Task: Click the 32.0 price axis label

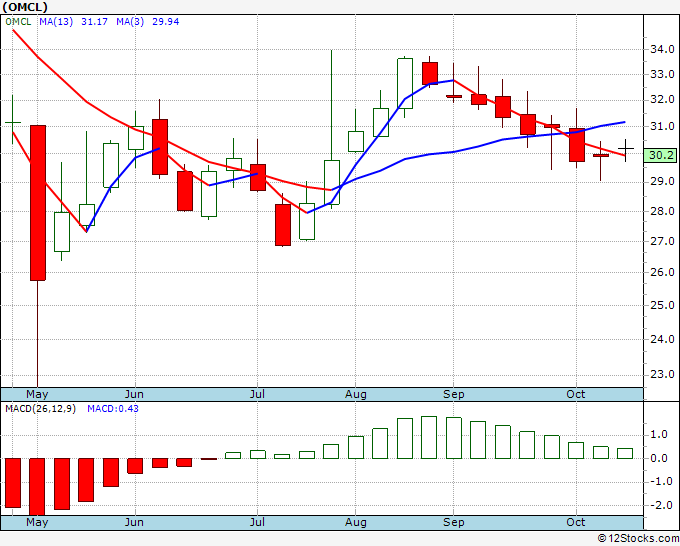Action: click(x=662, y=100)
